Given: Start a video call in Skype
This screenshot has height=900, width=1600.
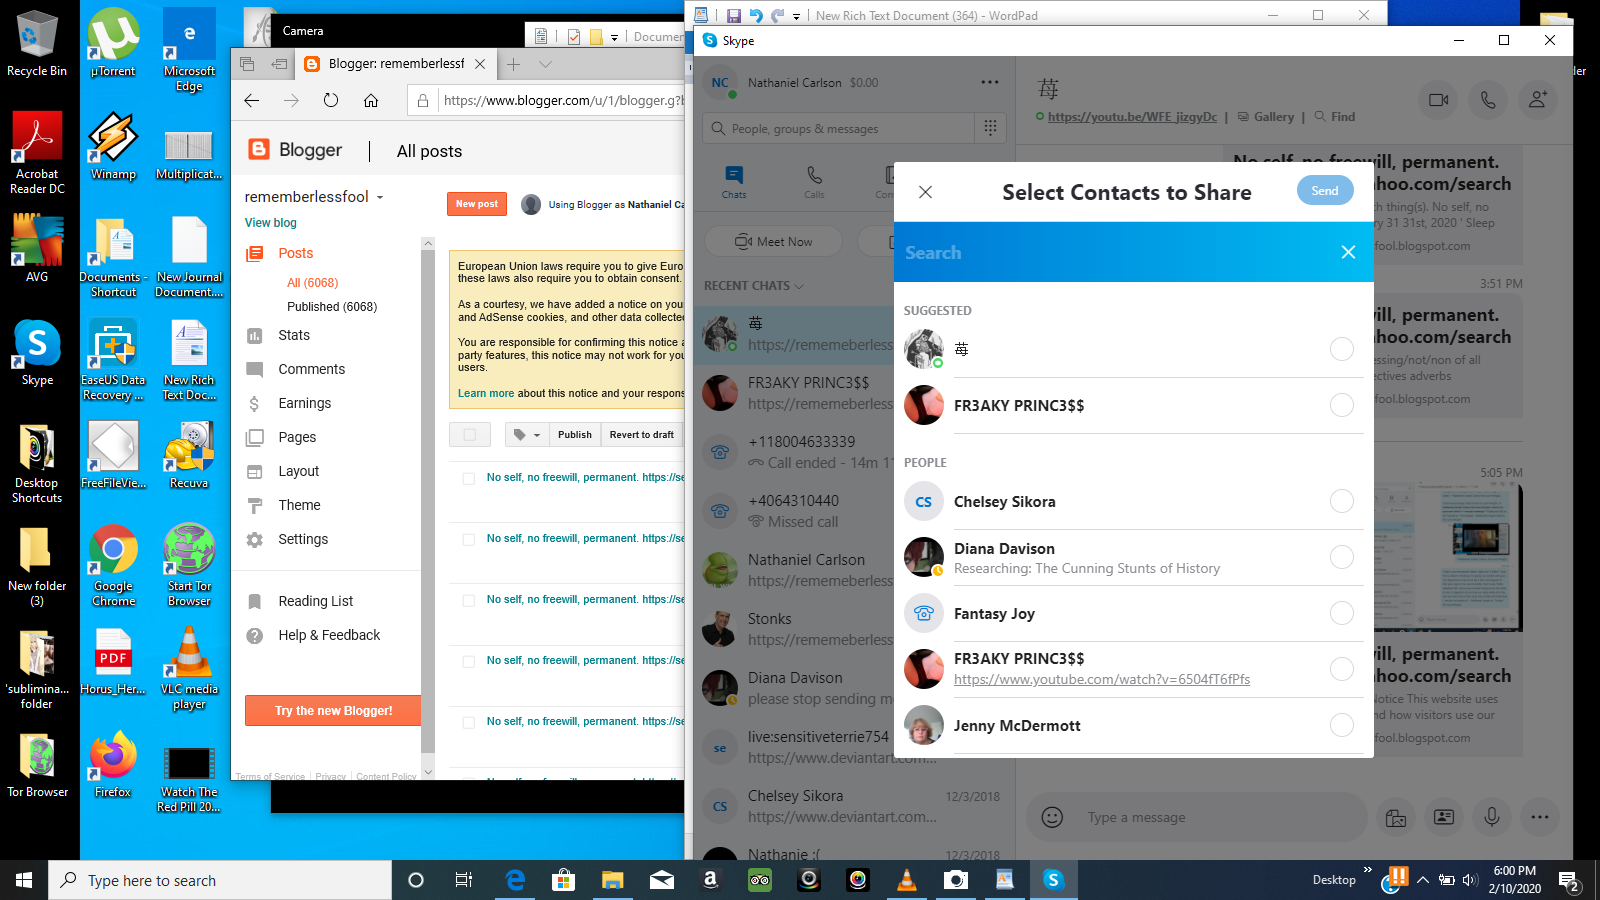Looking at the screenshot, I should (x=1438, y=100).
